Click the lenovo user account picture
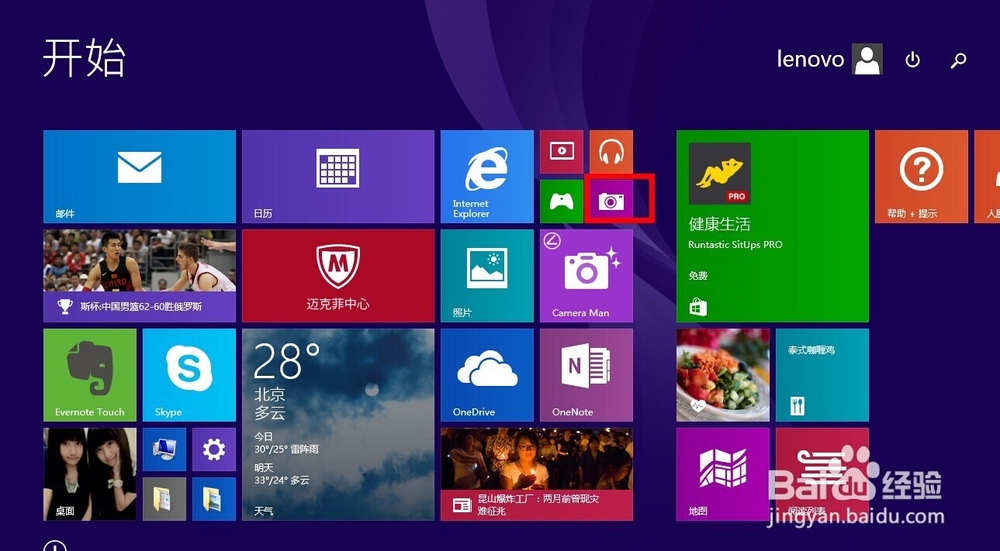The width and height of the screenshot is (1000, 551). pos(867,59)
